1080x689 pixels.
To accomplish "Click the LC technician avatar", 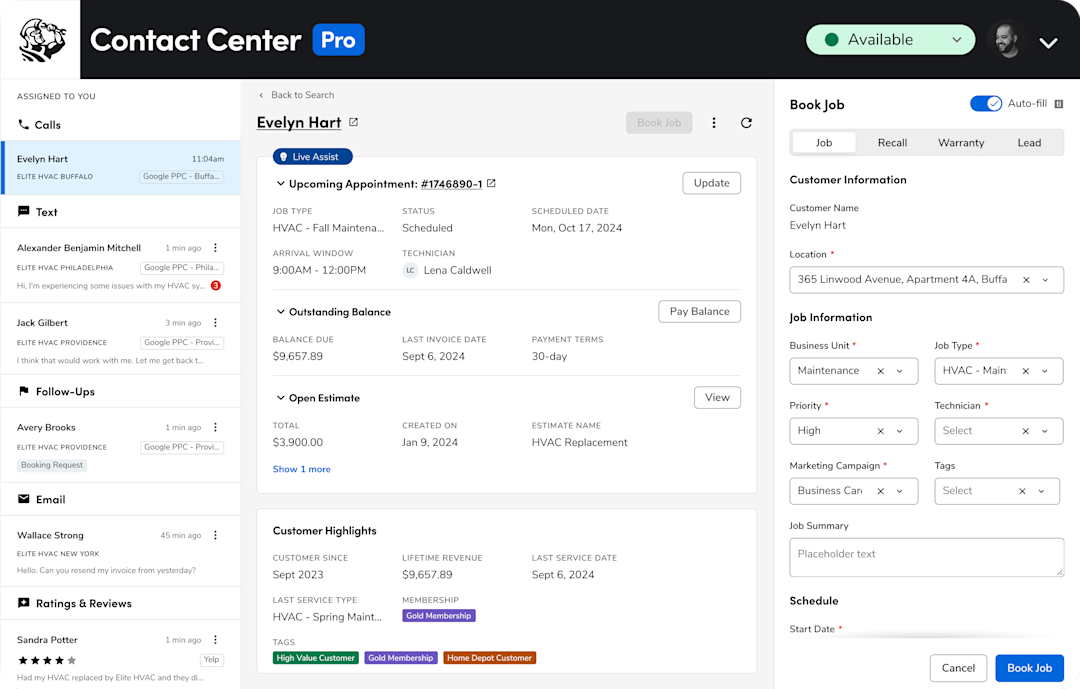I will coord(410,270).
